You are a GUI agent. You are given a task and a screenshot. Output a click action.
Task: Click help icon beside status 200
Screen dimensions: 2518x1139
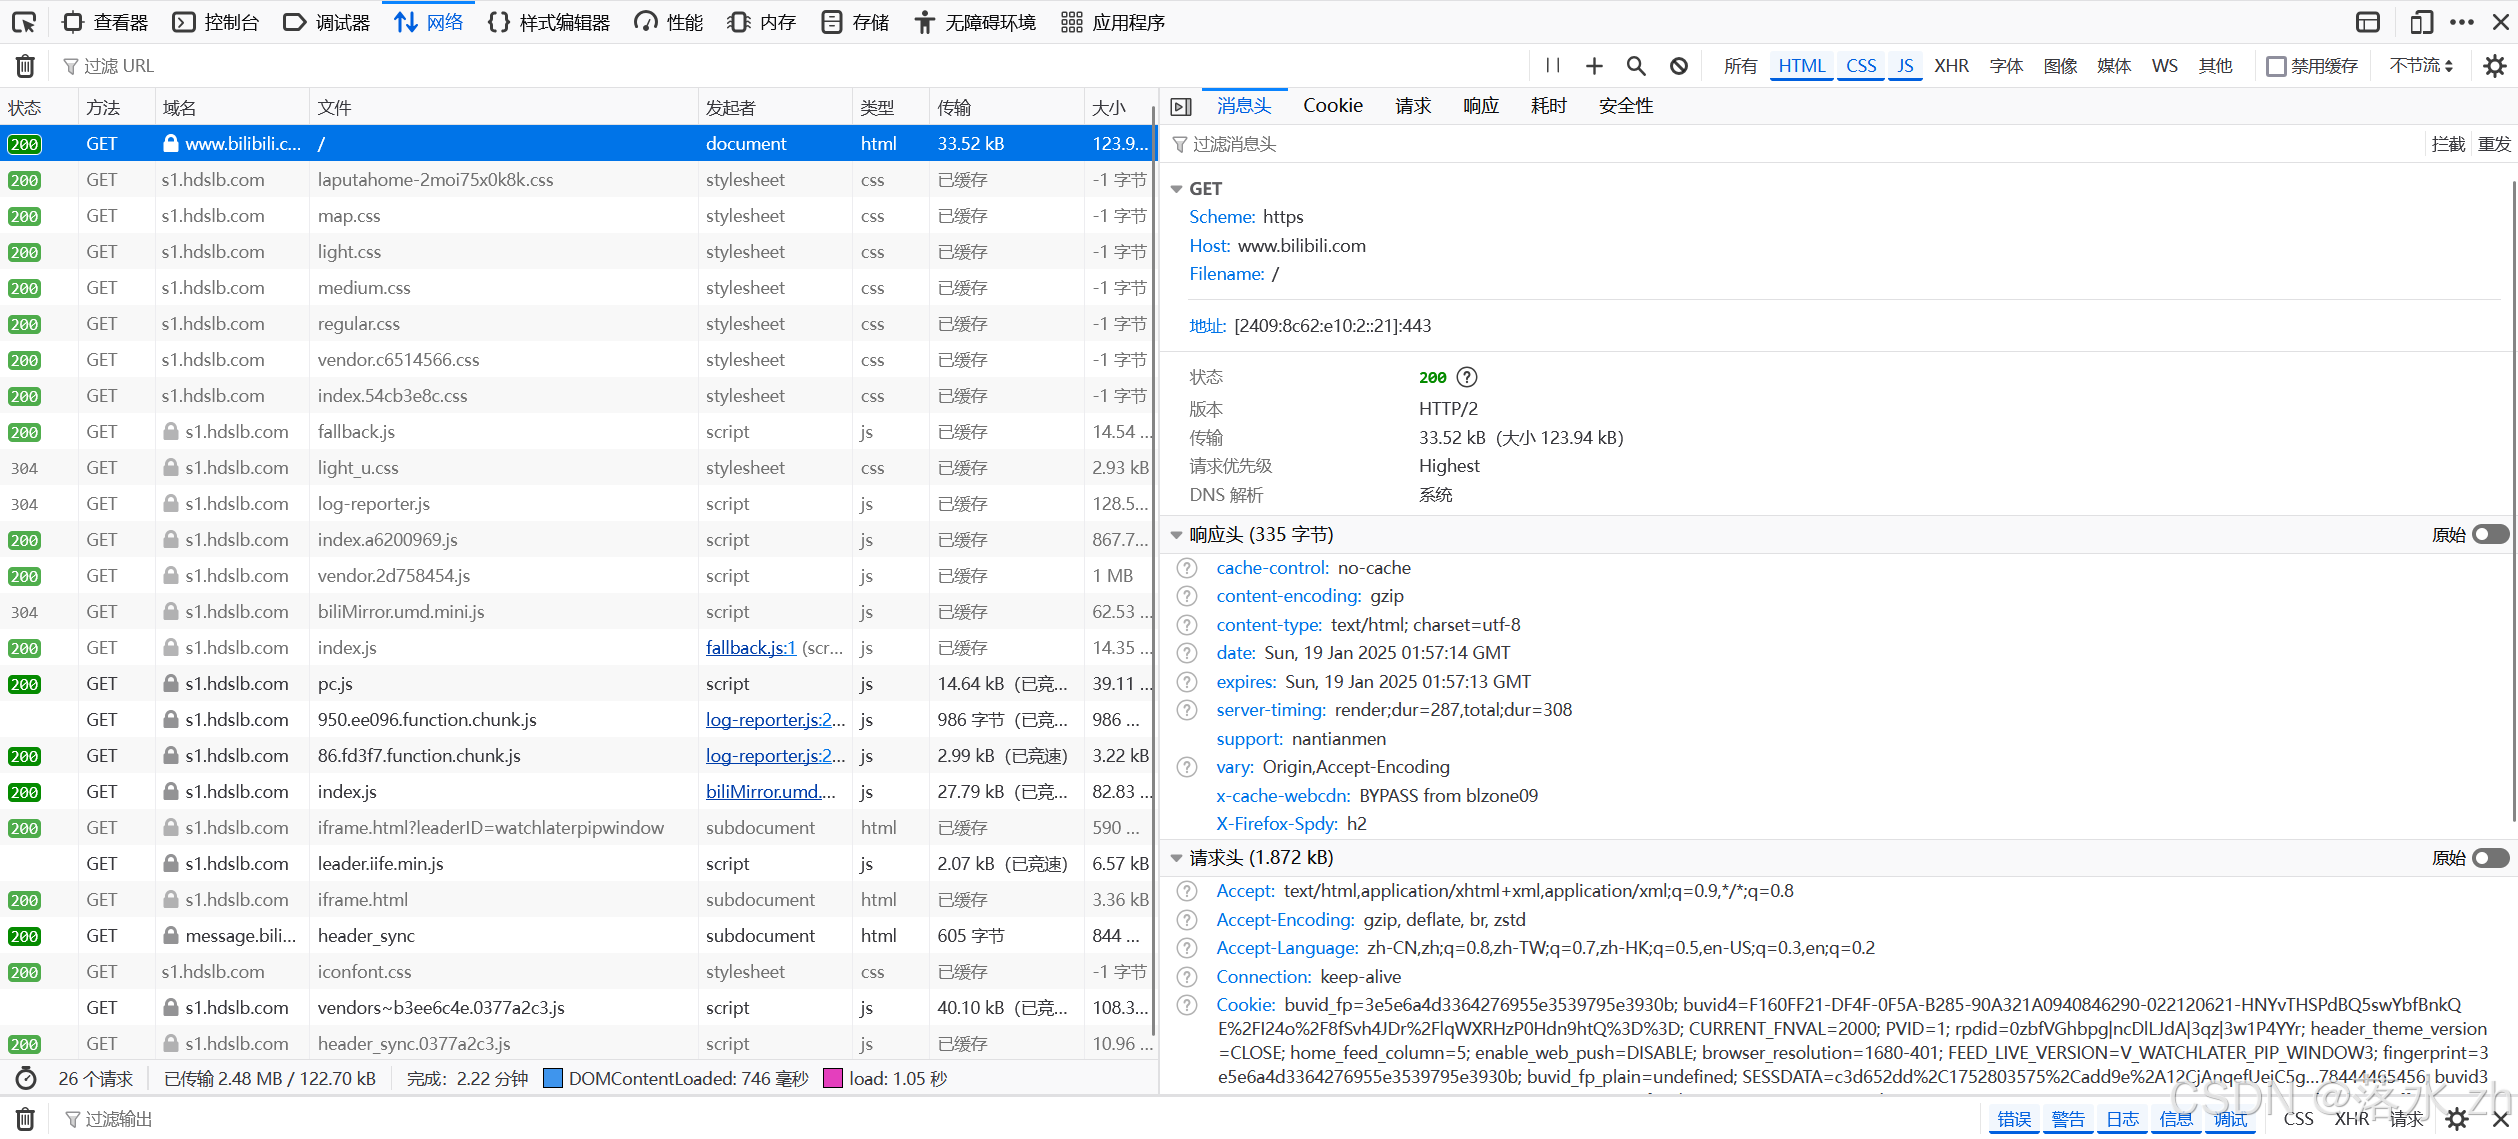[x=1467, y=377]
